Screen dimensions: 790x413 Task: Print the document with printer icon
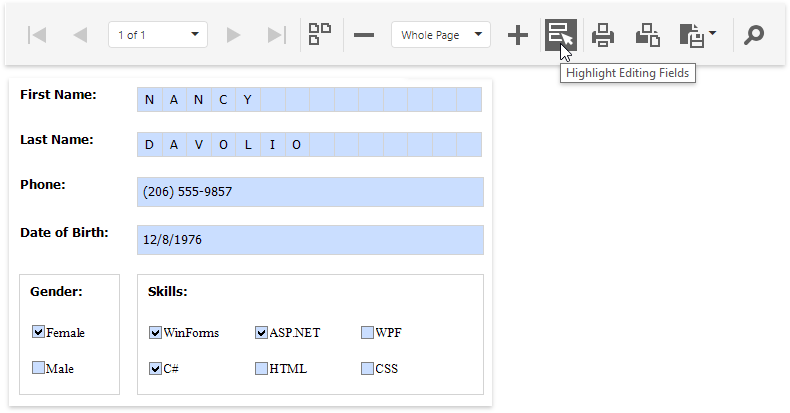tap(603, 35)
